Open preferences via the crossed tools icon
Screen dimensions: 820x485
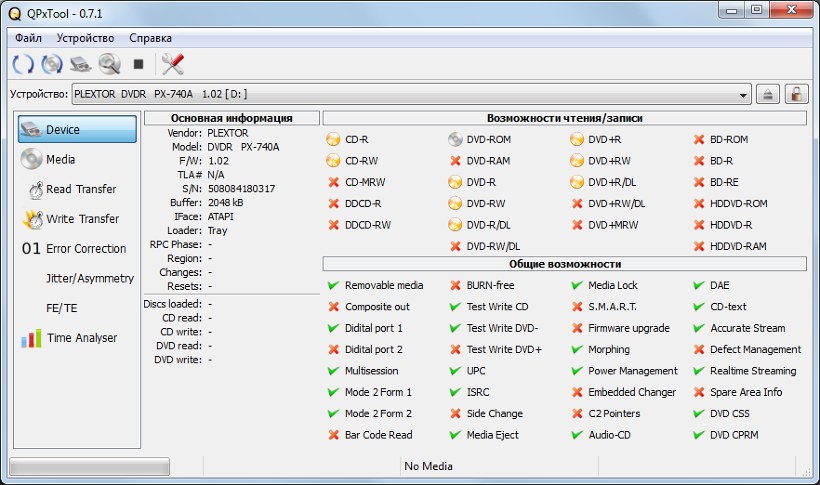172,64
